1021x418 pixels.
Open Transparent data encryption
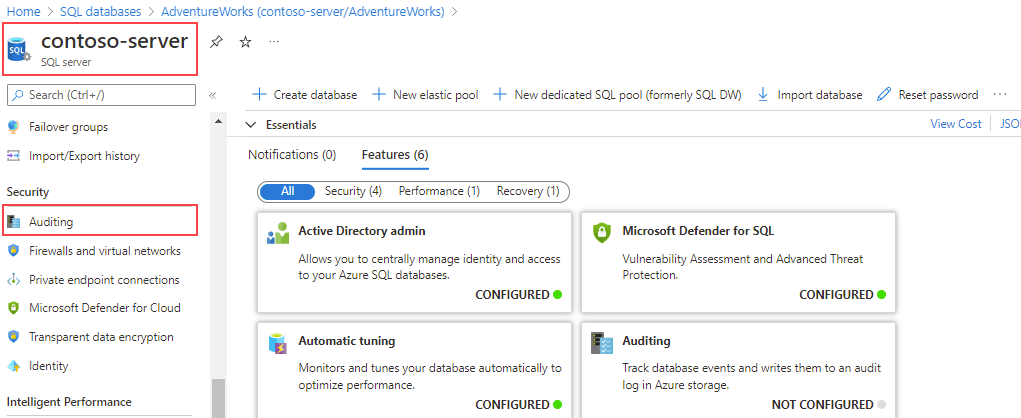pyautogui.click(x=101, y=337)
